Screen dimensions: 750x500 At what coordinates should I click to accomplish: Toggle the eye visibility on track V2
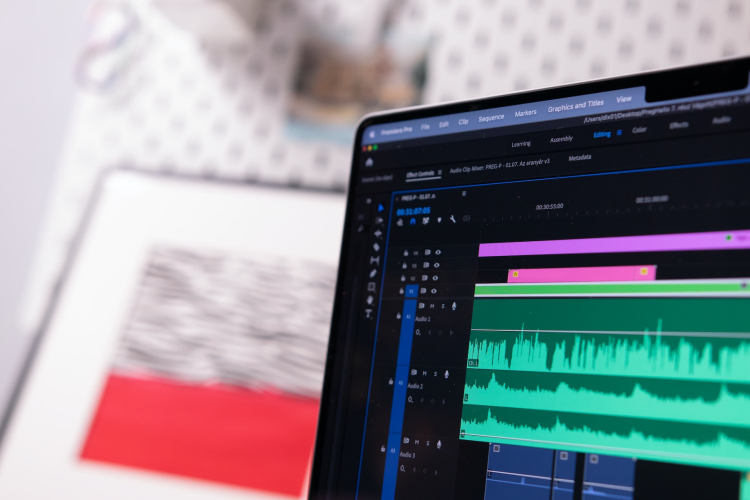[435, 278]
